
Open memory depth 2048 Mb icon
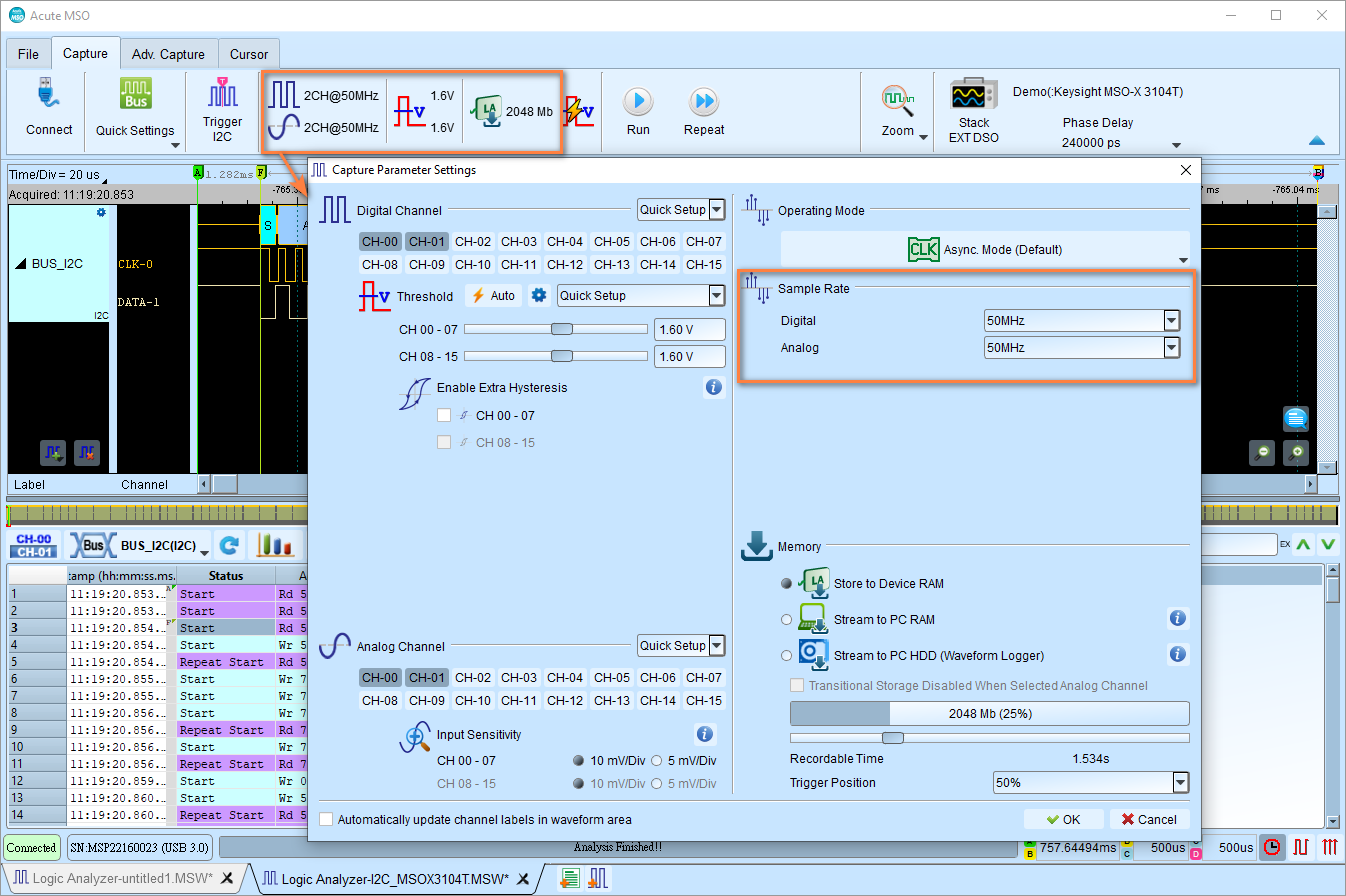(x=489, y=112)
